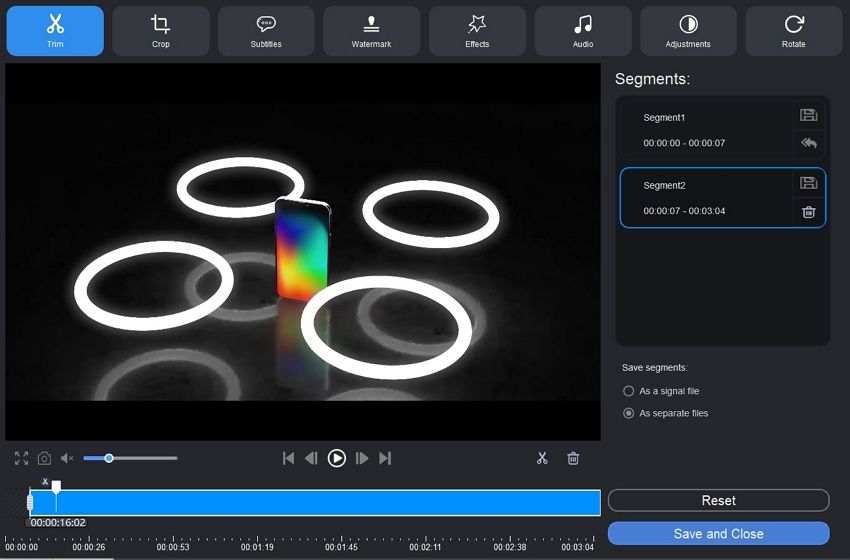Select 'As separate files' option

(629, 413)
